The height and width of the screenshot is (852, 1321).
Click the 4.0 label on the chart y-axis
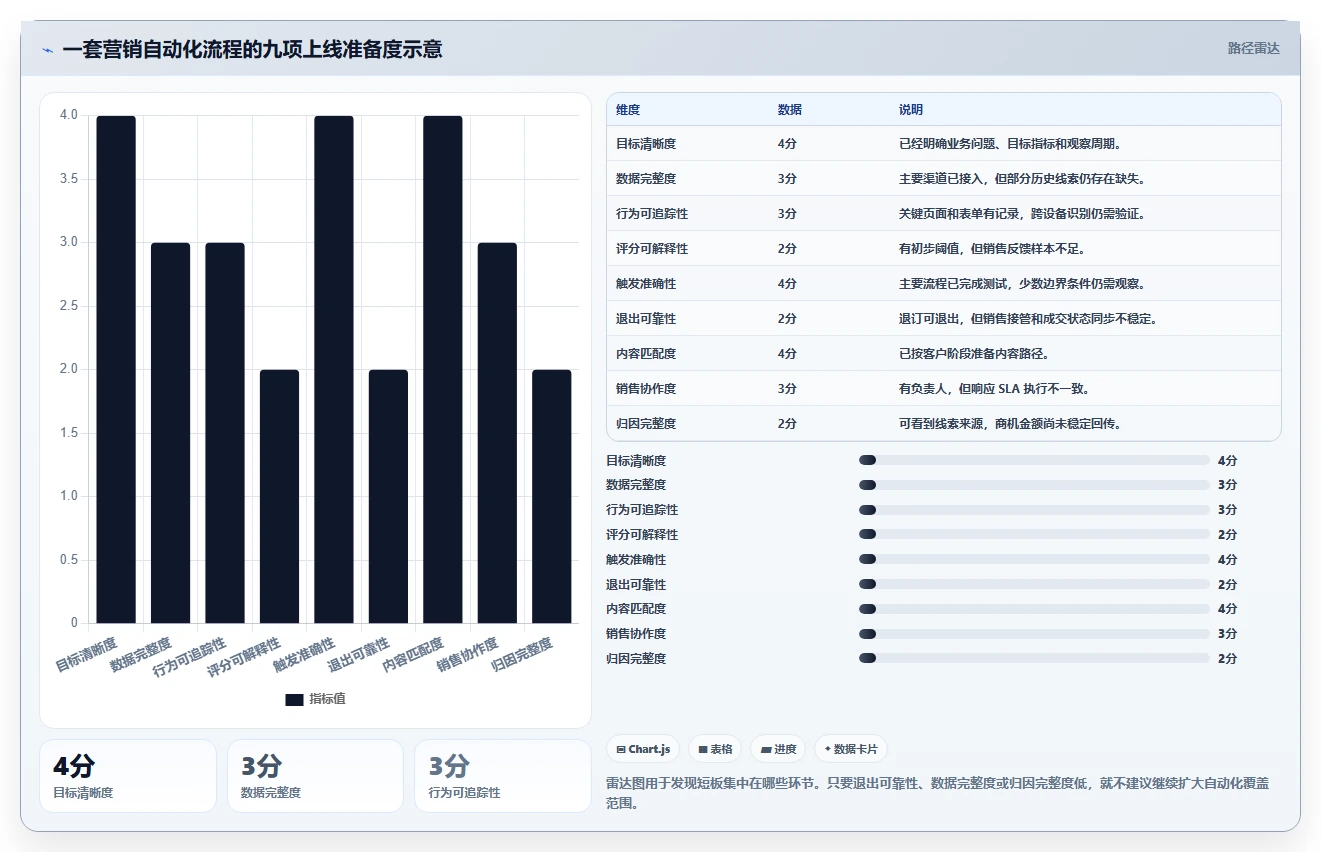tap(69, 116)
